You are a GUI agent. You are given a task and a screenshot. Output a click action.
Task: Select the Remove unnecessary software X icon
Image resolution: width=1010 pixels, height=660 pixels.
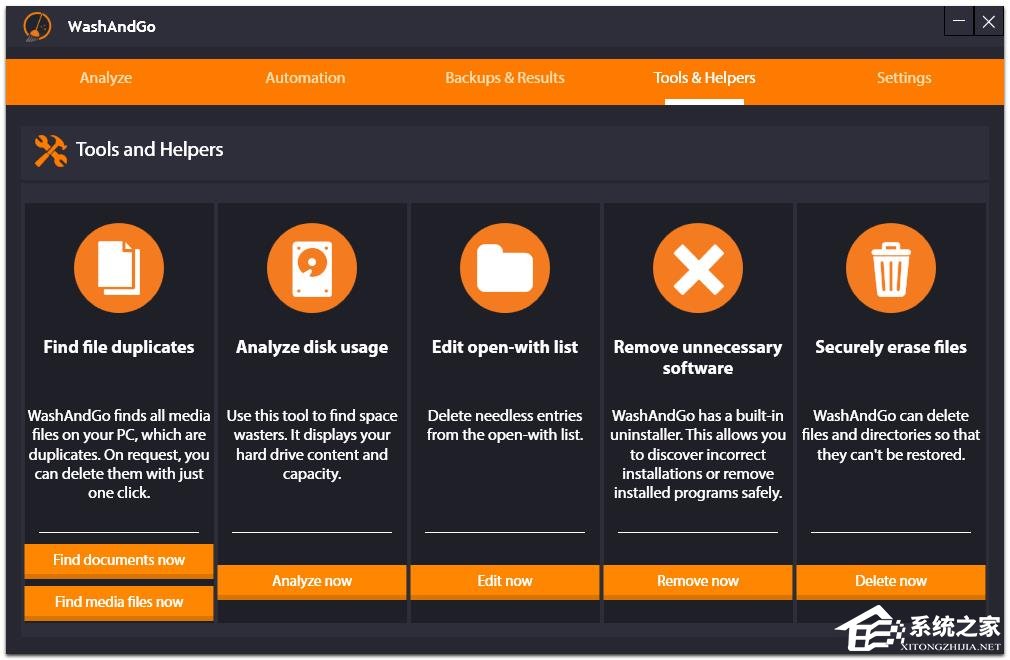pyautogui.click(x=698, y=268)
